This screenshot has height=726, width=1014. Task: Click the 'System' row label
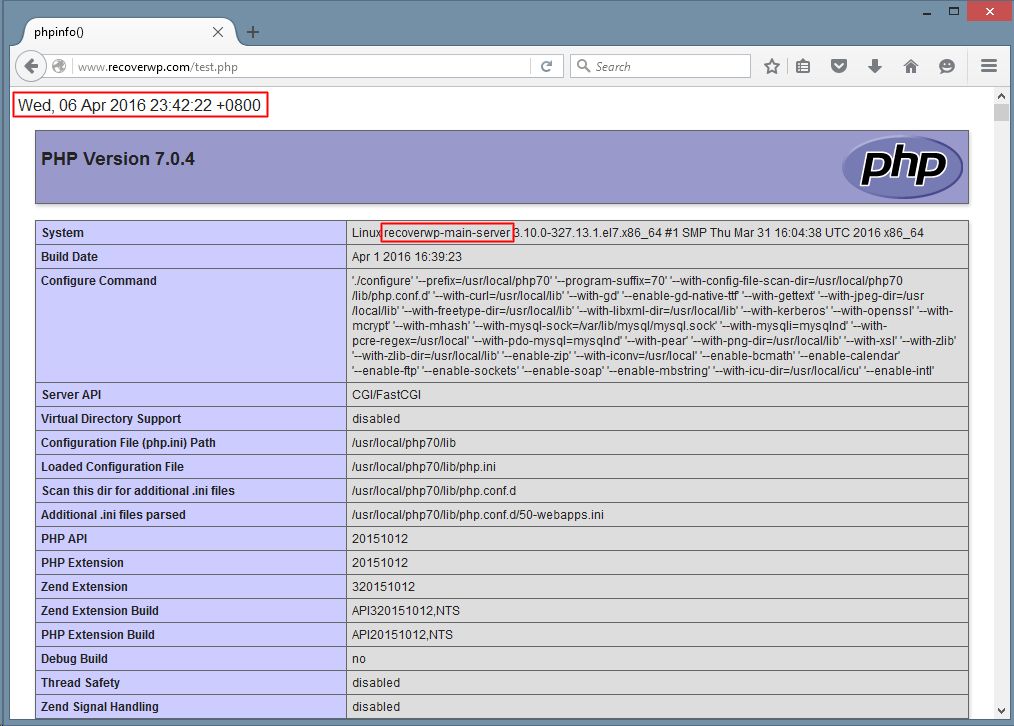(63, 233)
